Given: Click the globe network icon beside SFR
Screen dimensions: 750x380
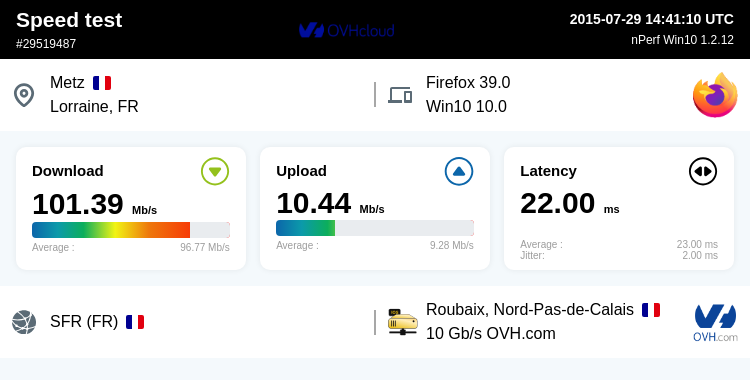Looking at the screenshot, I should point(24,322).
